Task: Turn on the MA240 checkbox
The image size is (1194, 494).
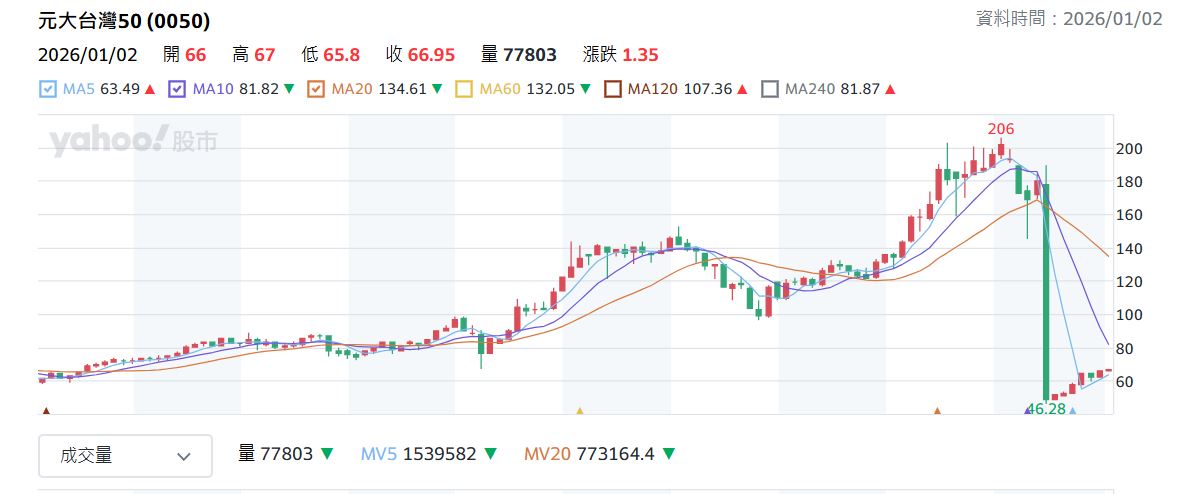Action: coord(770,89)
